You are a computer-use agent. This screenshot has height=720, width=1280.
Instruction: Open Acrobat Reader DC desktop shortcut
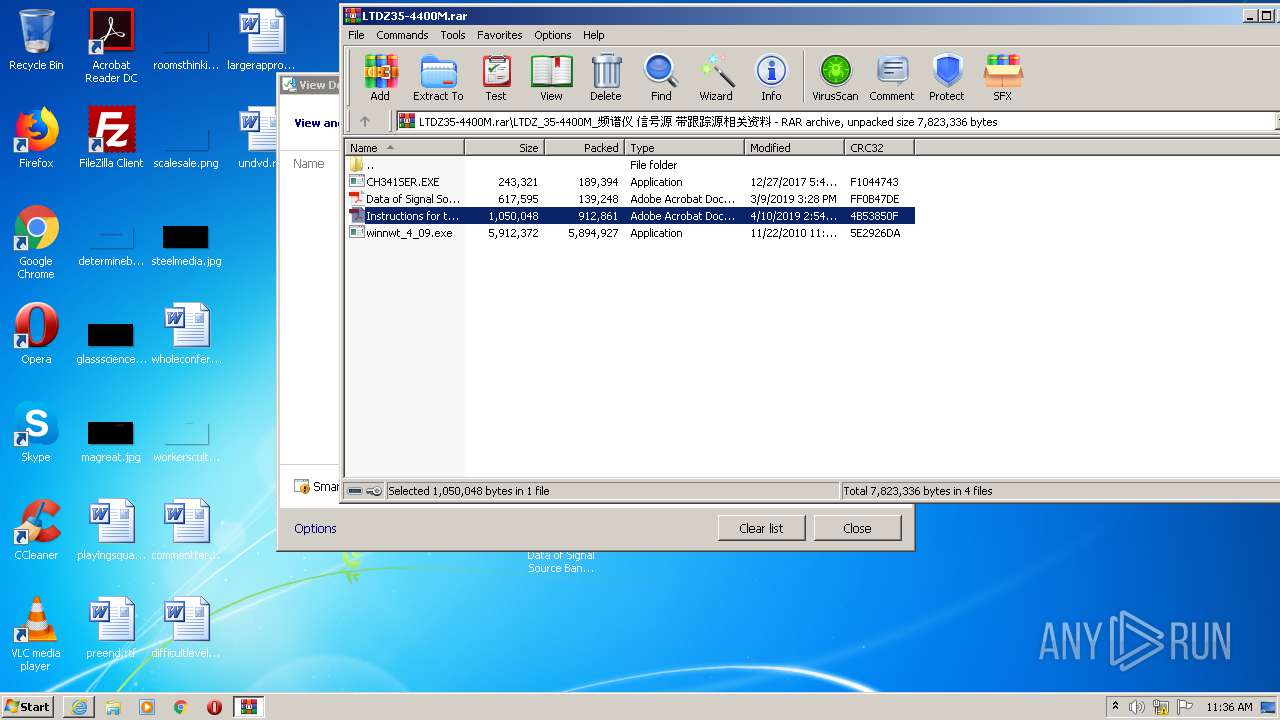point(111,46)
